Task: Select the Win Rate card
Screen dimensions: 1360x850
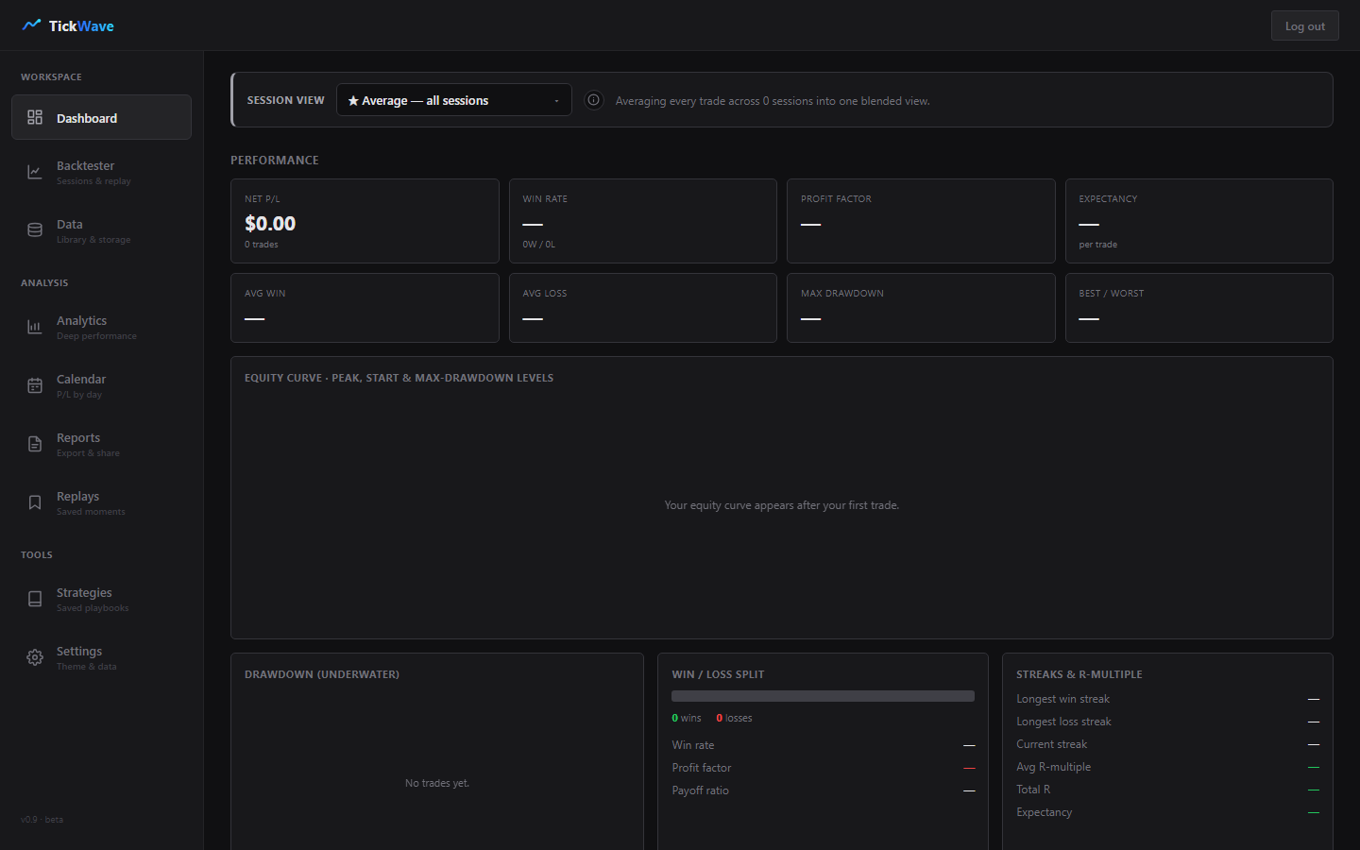Action: 643,221
